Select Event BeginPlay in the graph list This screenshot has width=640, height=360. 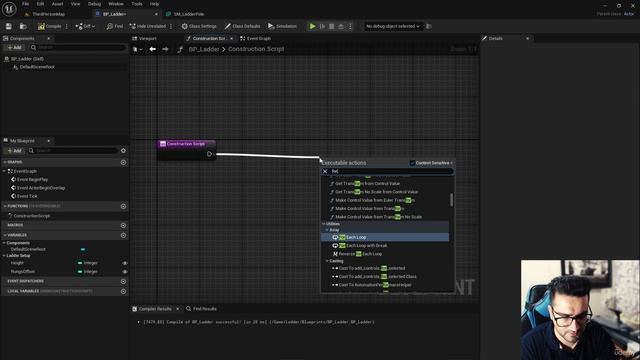tap(32, 180)
